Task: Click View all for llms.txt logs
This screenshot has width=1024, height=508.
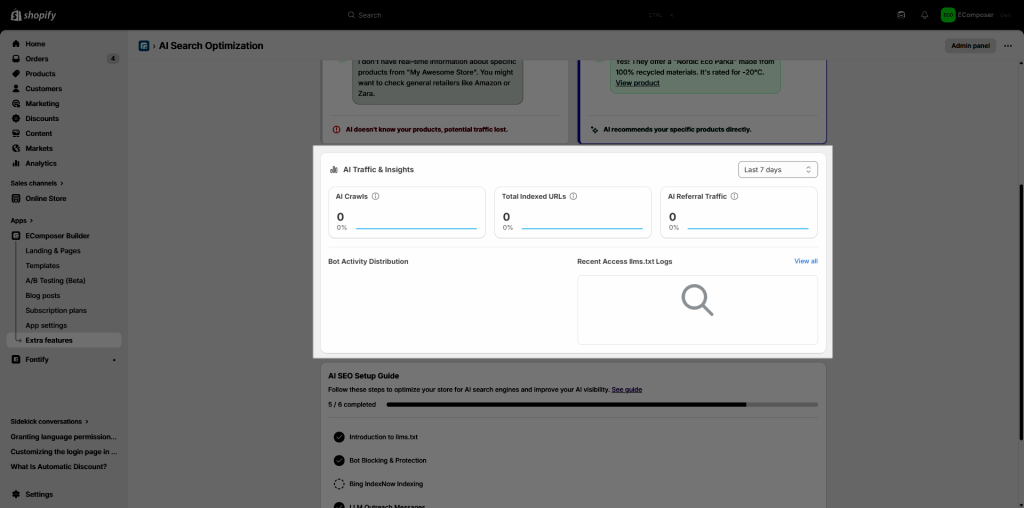Action: tap(805, 261)
